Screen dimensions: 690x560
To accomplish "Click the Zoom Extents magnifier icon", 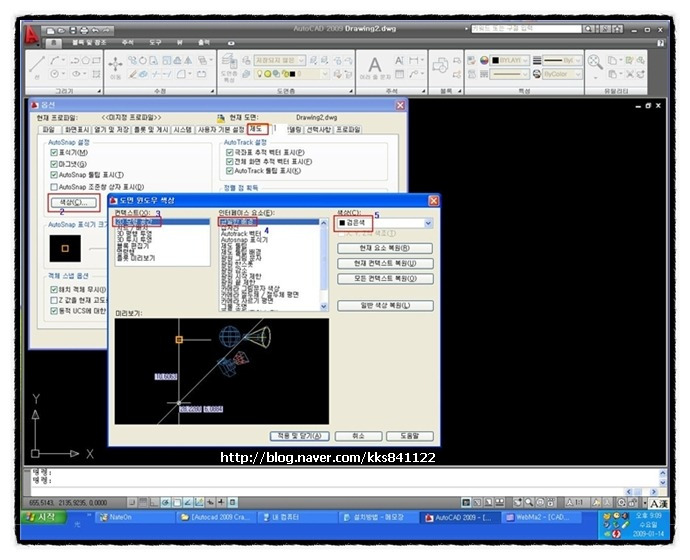I will point(595,62).
